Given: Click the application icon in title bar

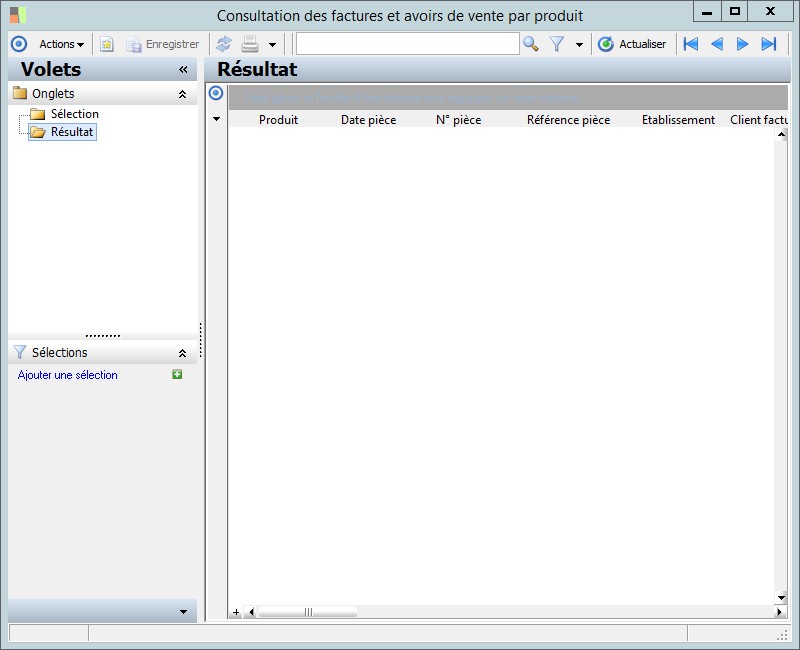Looking at the screenshot, I should click(18, 15).
